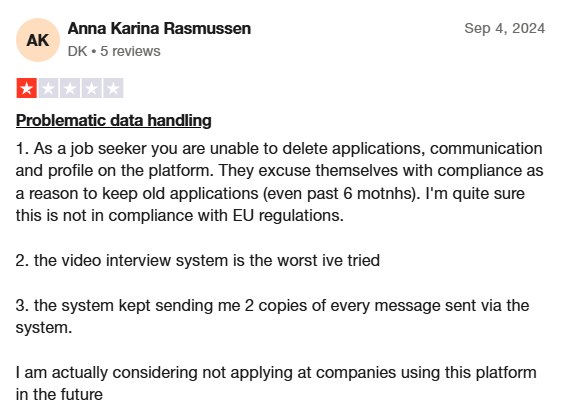Click the text about video interview system
The image size is (585, 414).
[x=198, y=260]
